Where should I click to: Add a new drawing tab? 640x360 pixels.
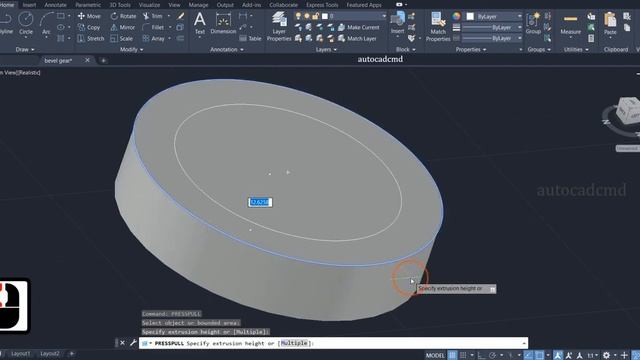pyautogui.click(x=103, y=60)
